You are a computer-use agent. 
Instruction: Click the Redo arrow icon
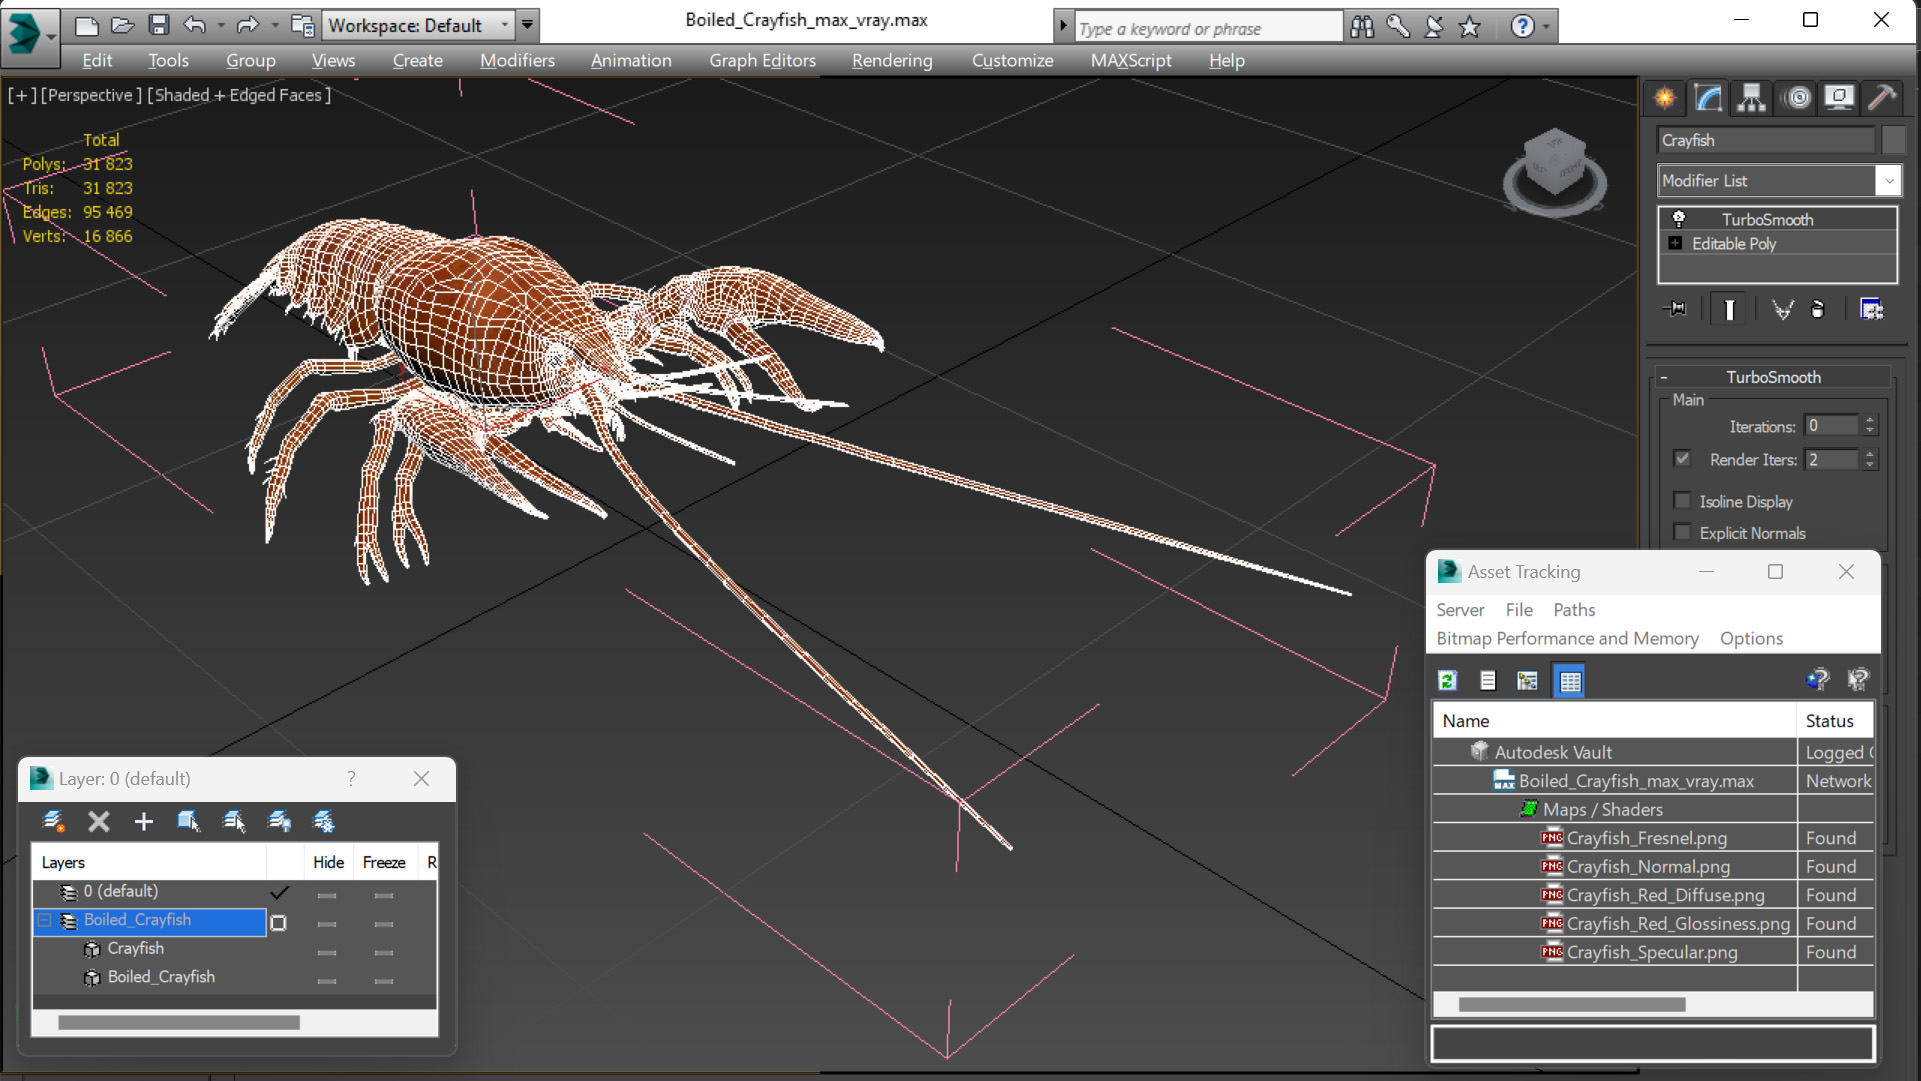(x=247, y=25)
